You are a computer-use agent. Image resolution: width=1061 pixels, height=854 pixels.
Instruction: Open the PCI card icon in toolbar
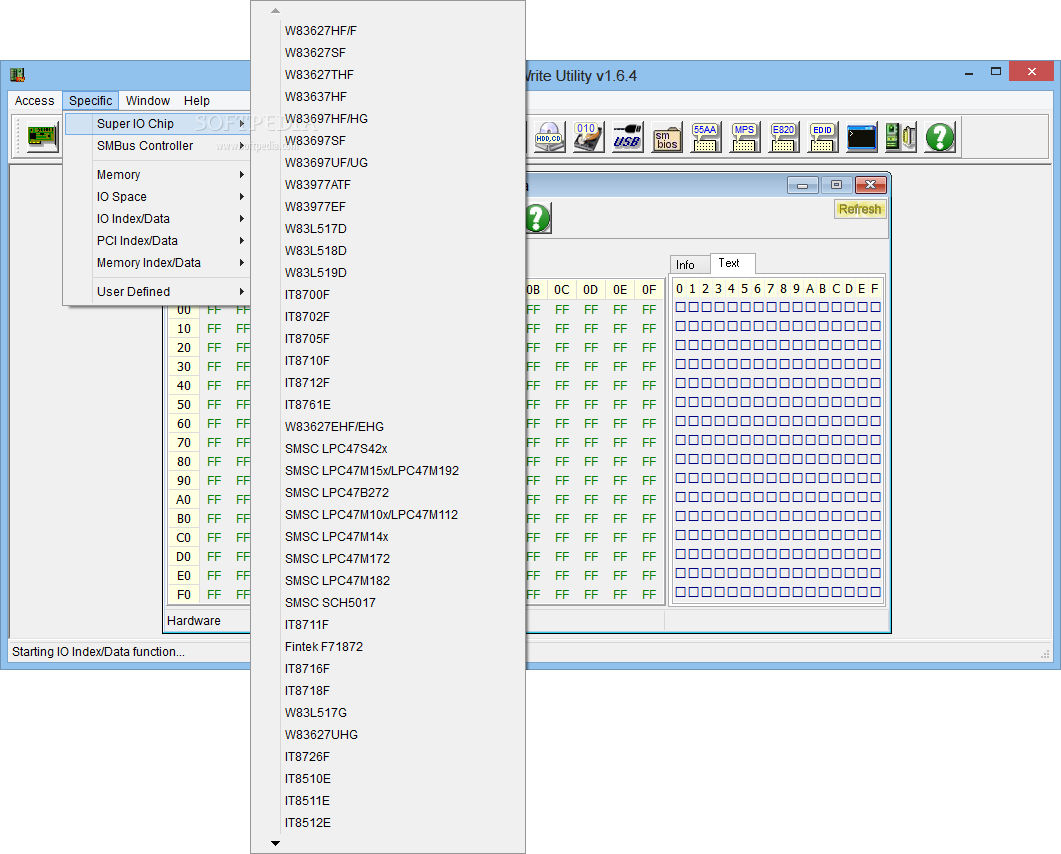43,137
